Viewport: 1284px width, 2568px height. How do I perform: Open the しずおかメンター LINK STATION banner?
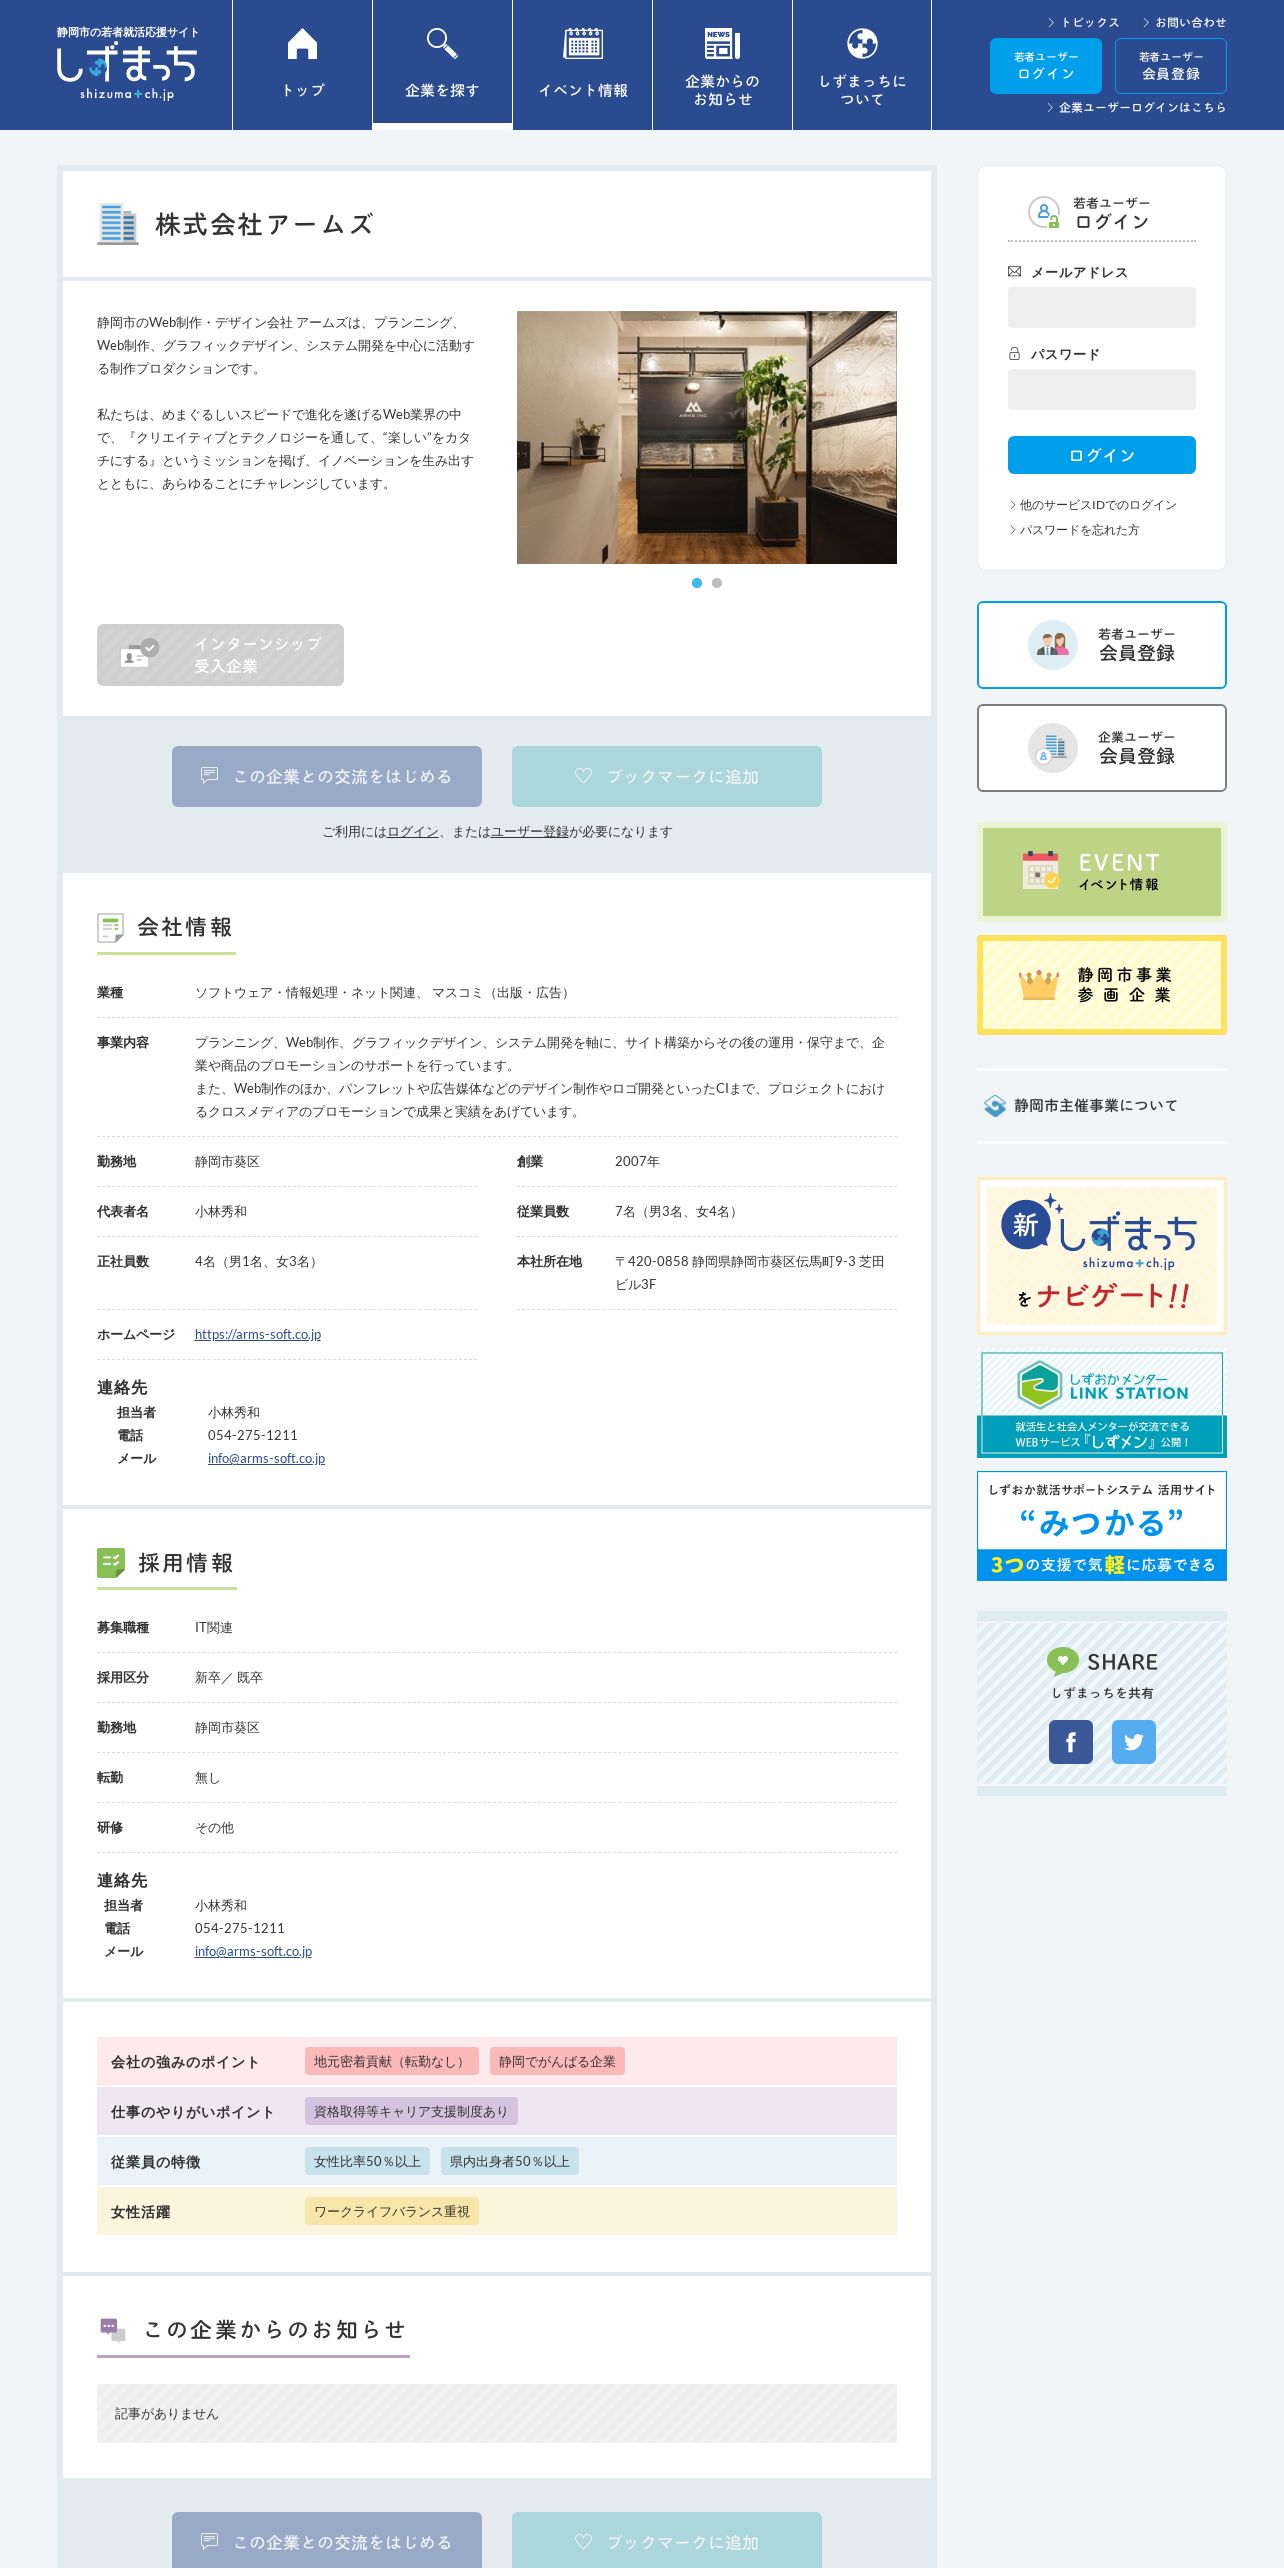click(1101, 1404)
